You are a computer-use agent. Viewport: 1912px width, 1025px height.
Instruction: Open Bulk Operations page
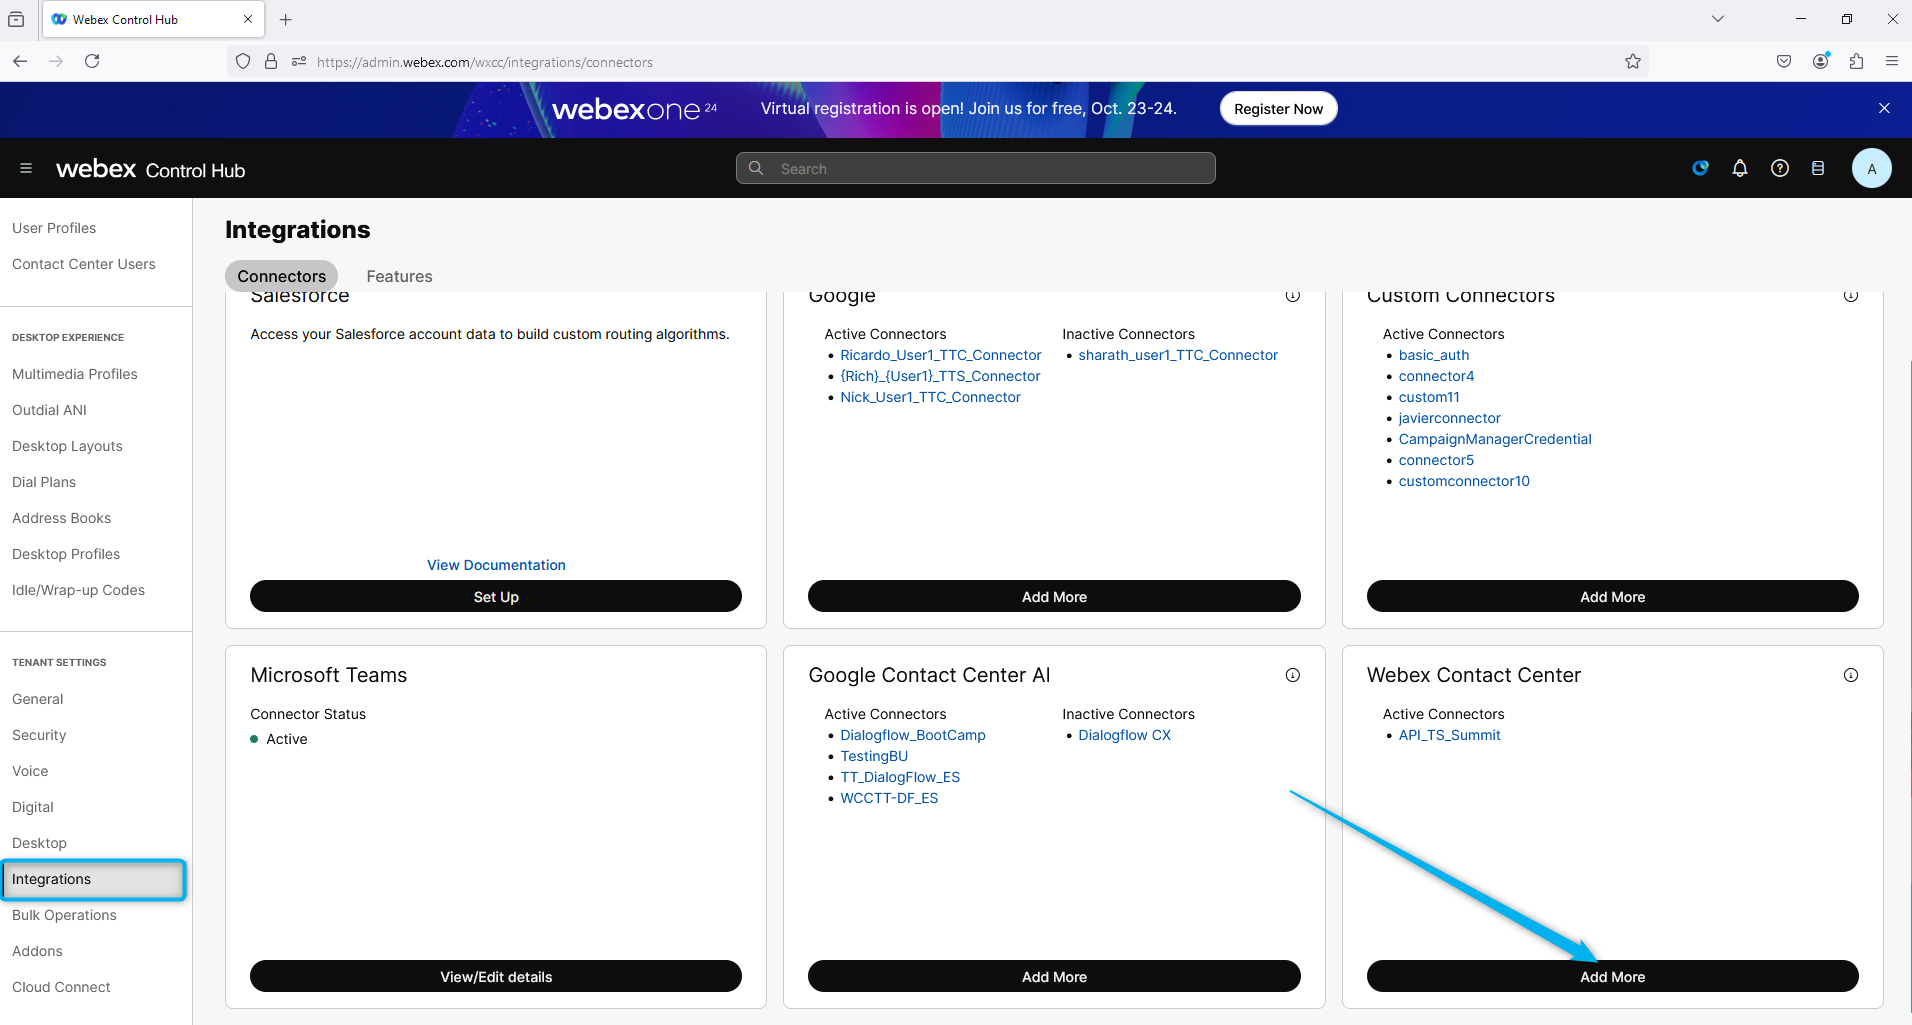coord(64,915)
